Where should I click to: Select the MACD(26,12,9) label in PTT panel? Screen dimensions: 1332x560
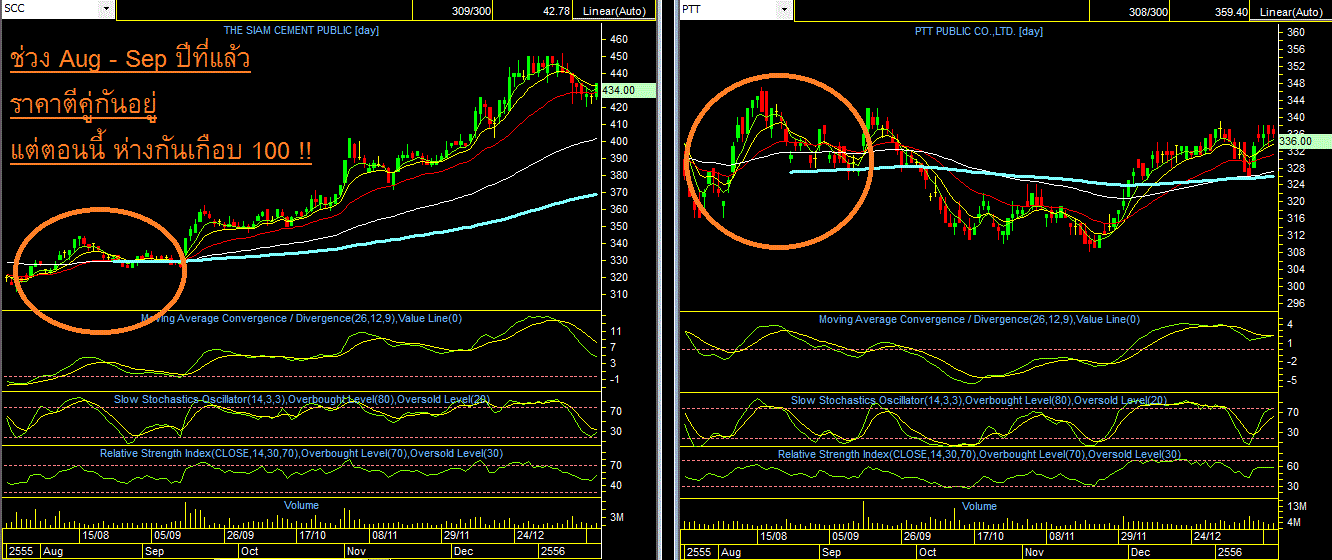pyautogui.click(x=979, y=319)
